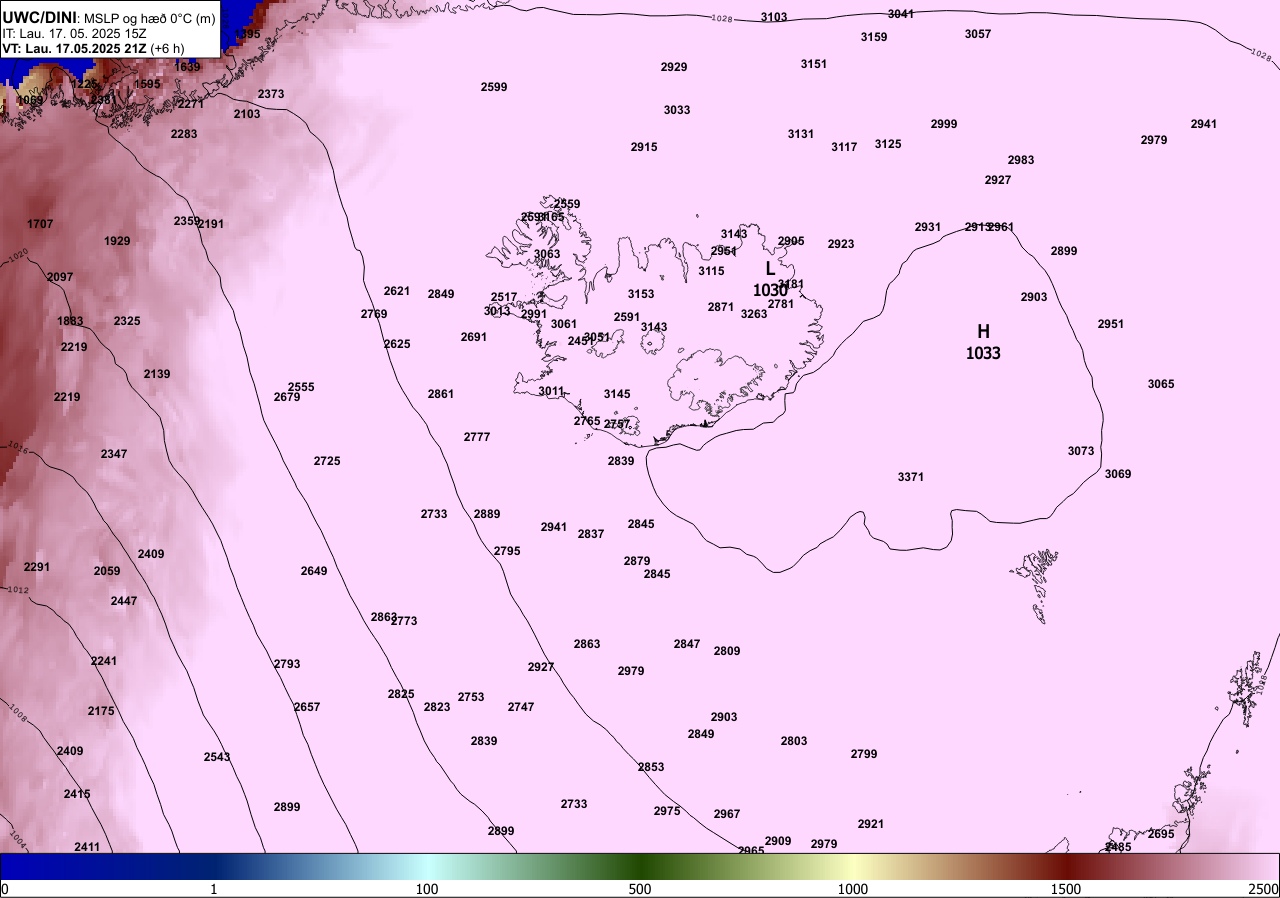
Task: Click the 2929 height value
Action: (x=674, y=67)
